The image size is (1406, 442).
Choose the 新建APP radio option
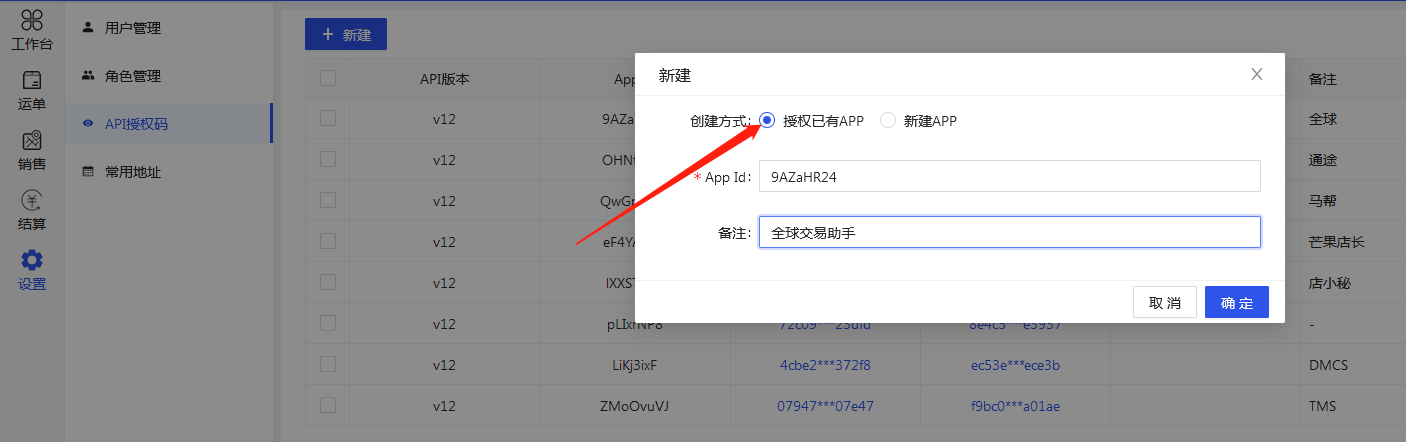pyautogui.click(x=888, y=121)
